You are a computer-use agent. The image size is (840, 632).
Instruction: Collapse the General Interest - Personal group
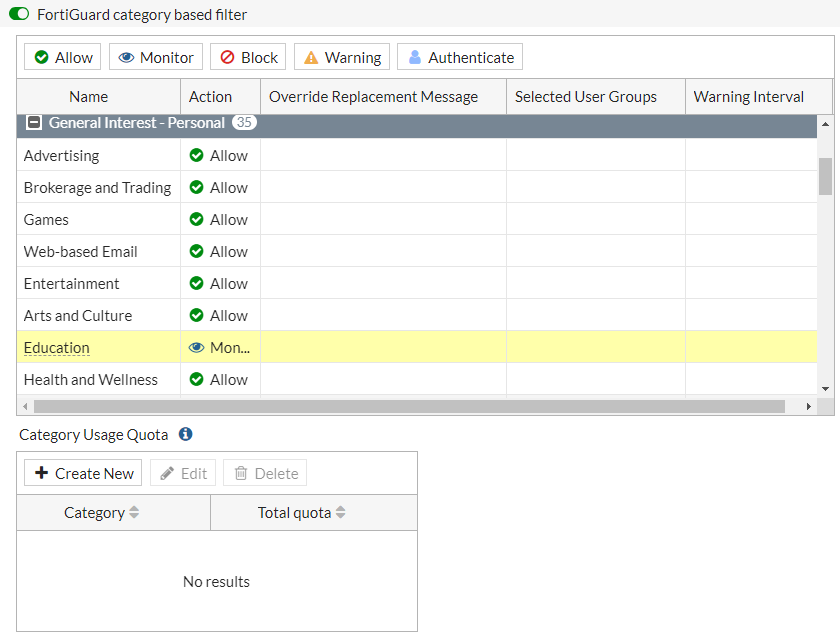[34, 123]
